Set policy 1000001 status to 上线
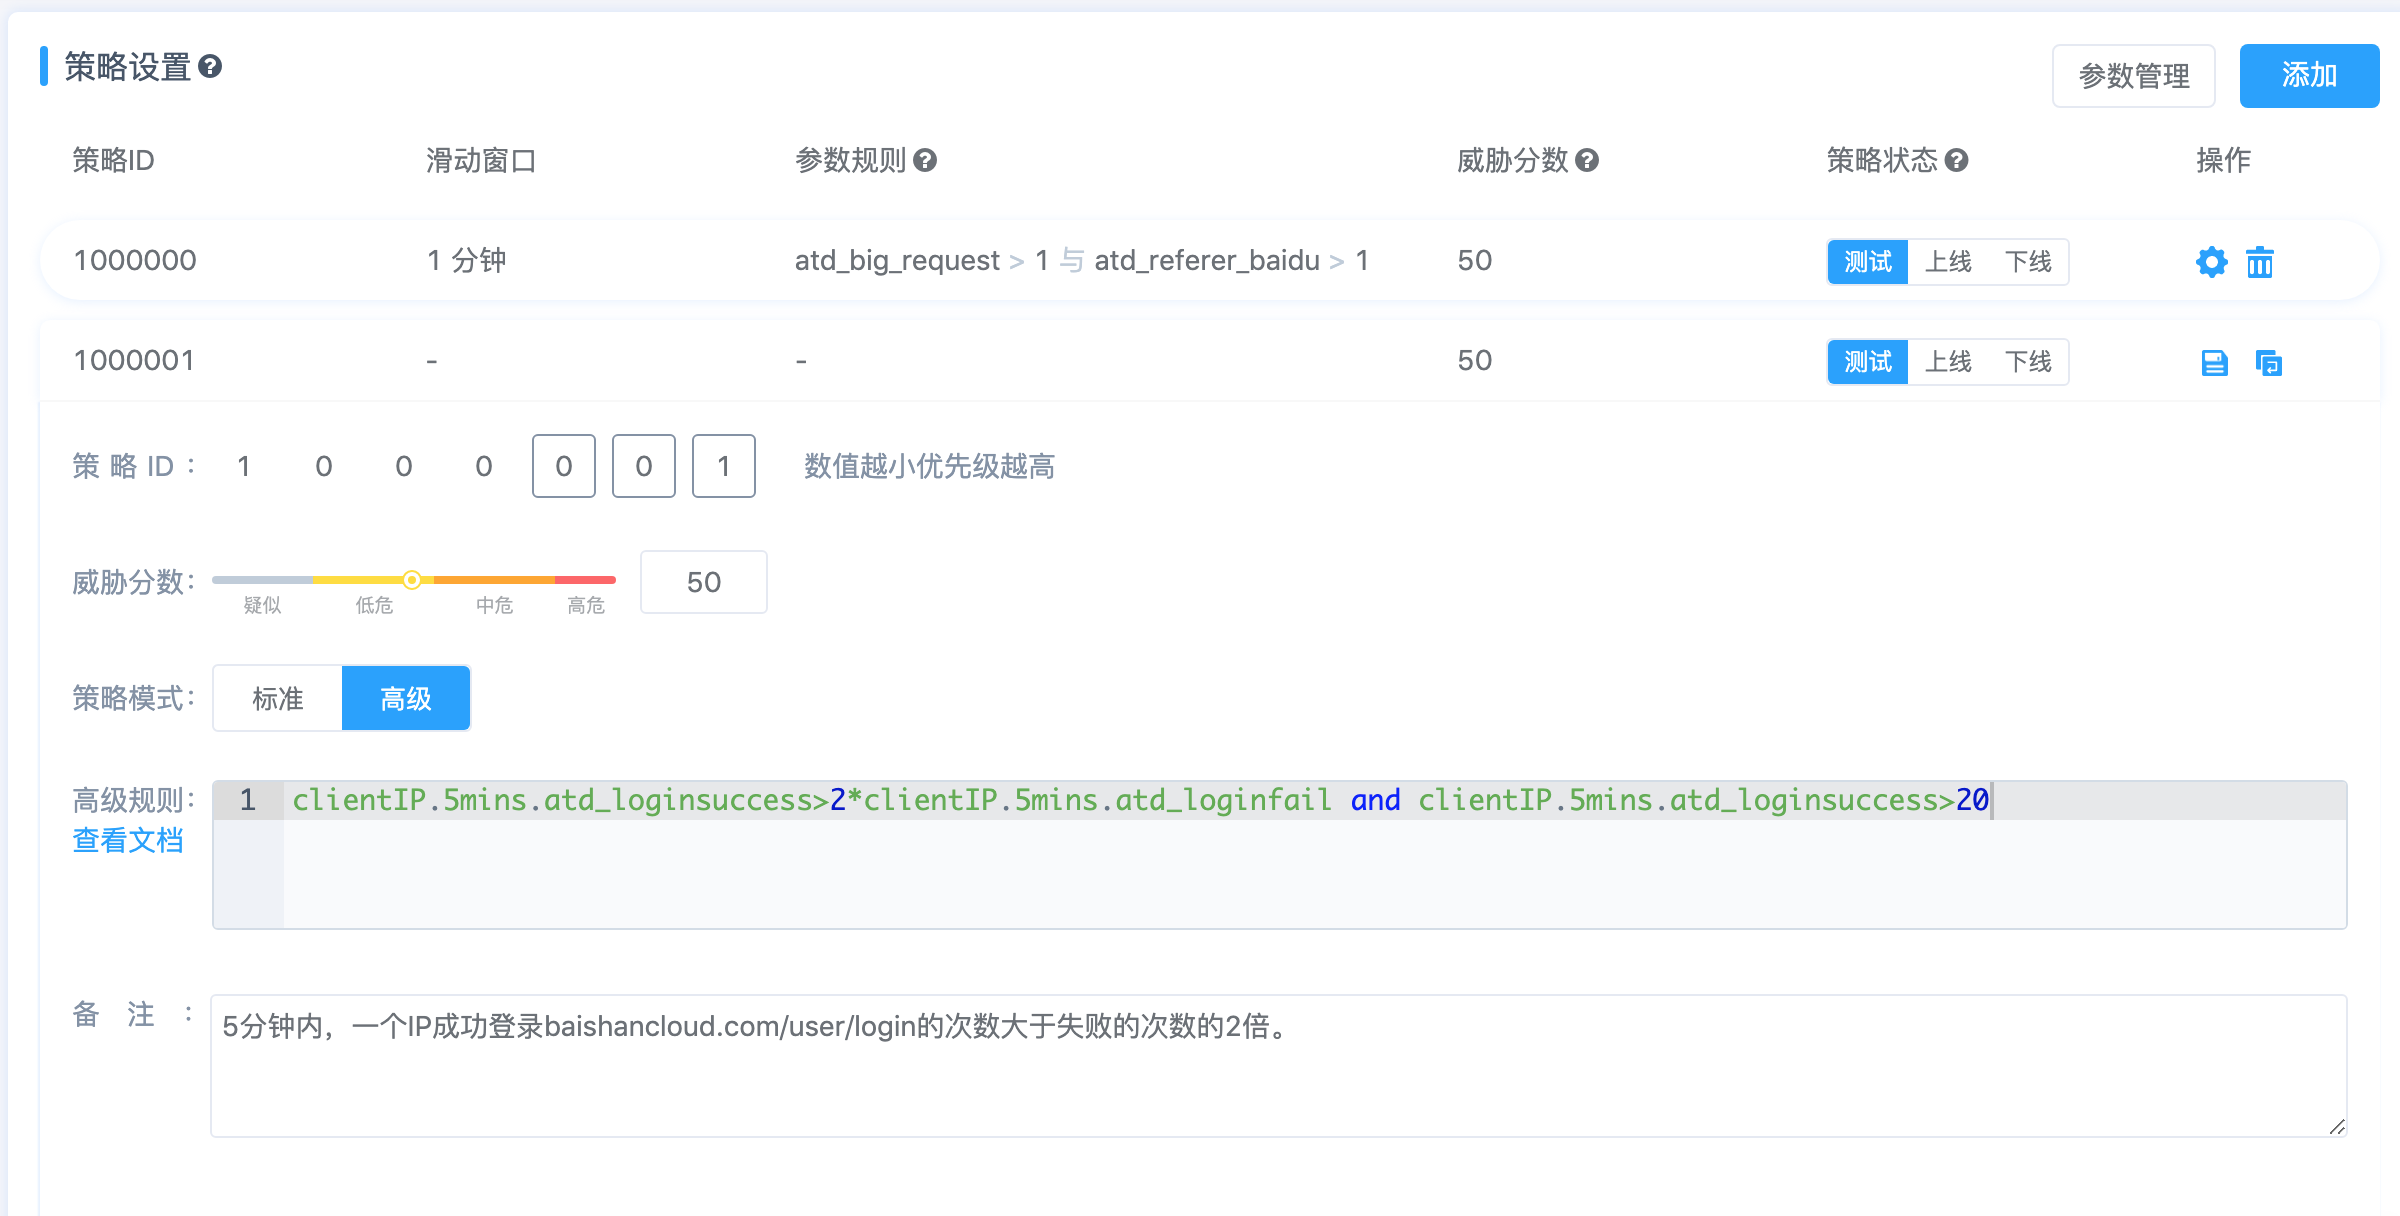The width and height of the screenshot is (2400, 1216). click(x=1948, y=362)
